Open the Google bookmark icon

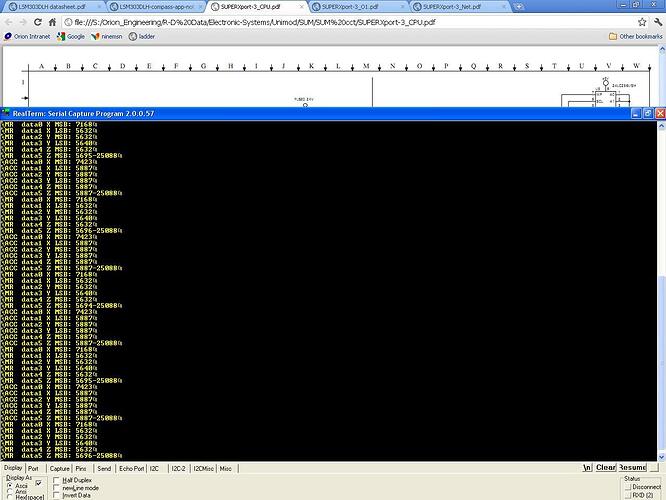coord(61,36)
